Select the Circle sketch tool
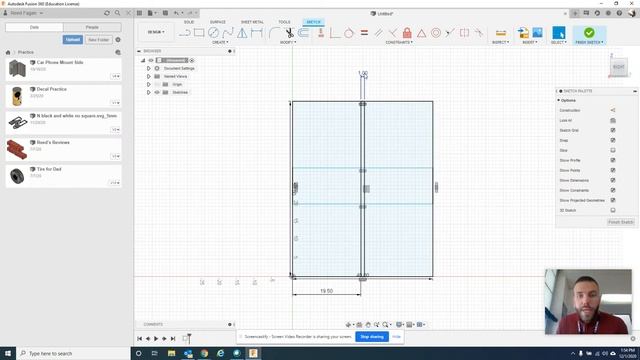The height and width of the screenshot is (360, 640). pyautogui.click(x=213, y=33)
